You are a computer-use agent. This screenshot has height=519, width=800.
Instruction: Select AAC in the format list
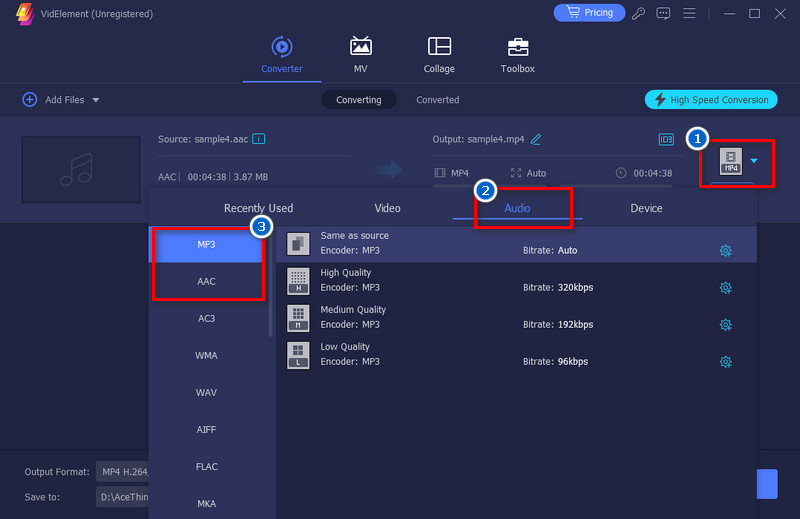coord(207,281)
